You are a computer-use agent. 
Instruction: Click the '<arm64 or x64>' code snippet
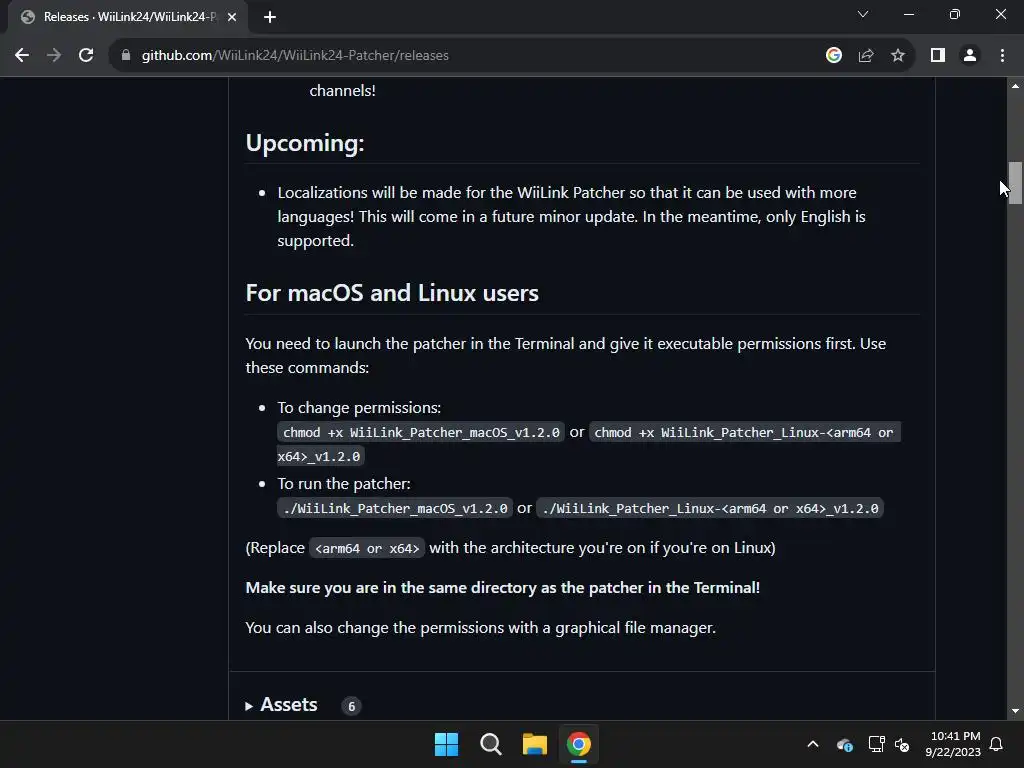pyautogui.click(x=367, y=548)
